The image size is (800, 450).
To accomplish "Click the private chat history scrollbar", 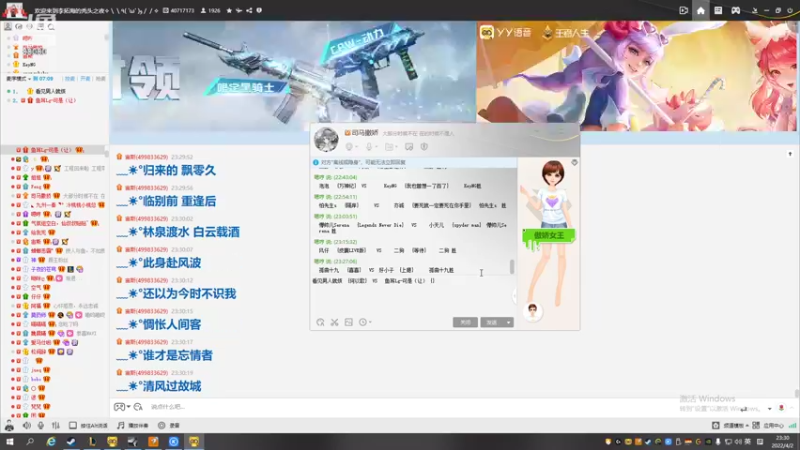I will click(512, 266).
